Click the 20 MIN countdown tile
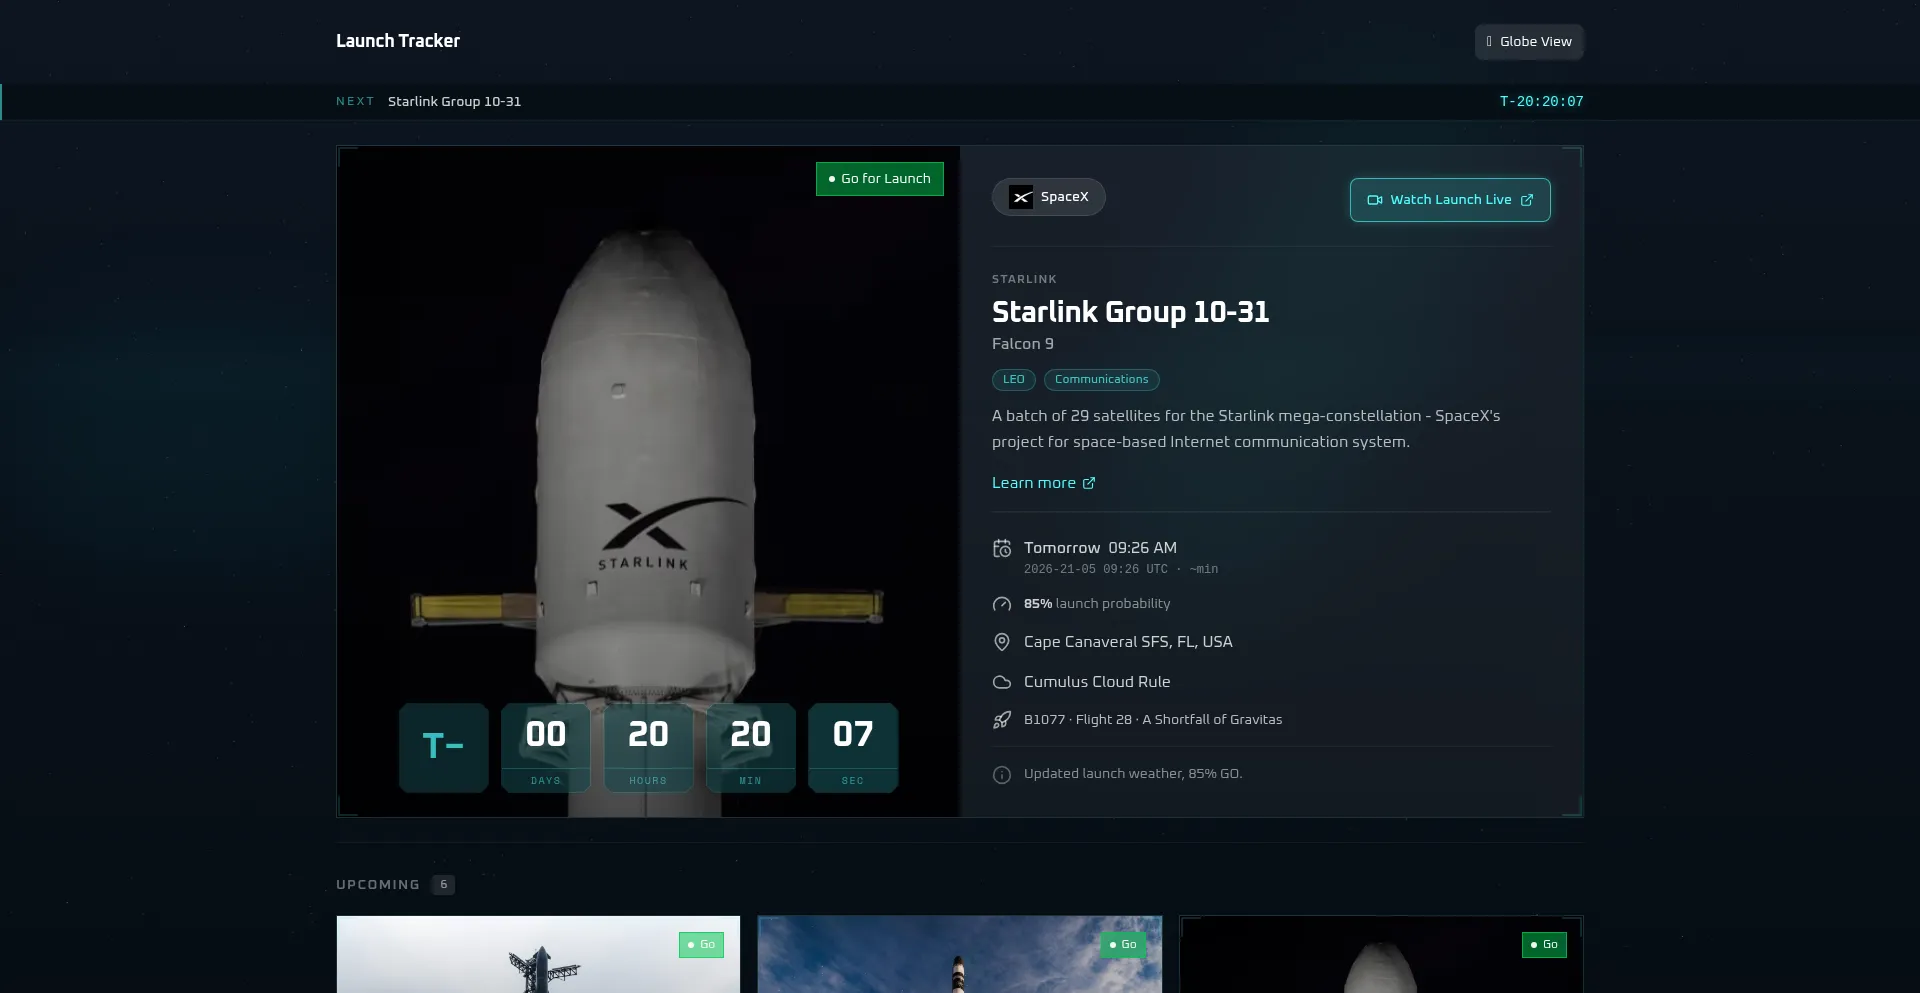 click(751, 748)
